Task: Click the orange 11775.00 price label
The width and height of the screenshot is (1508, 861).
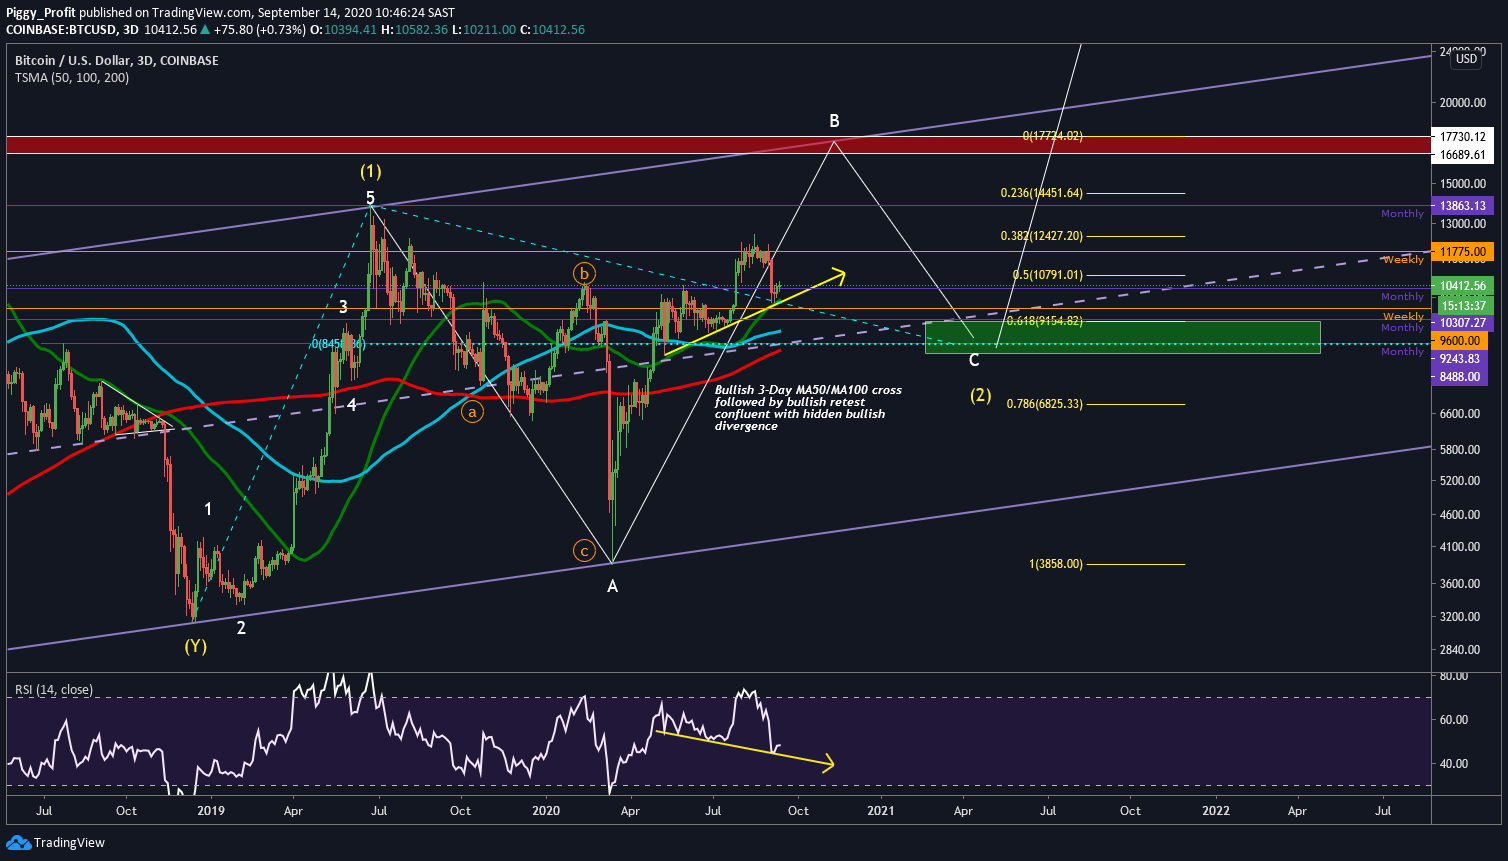Action: 1462,251
